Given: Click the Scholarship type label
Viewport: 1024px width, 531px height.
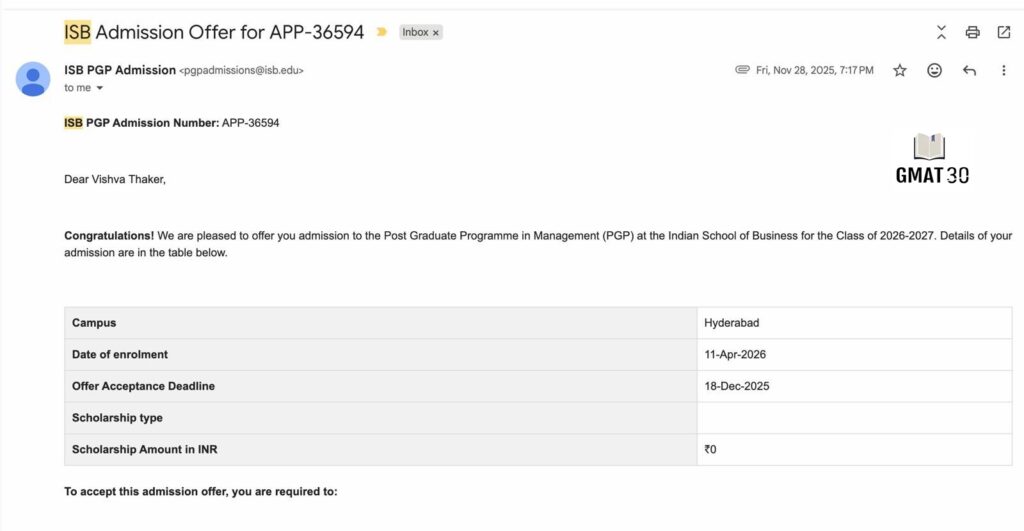Looking at the screenshot, I should pos(117,418).
